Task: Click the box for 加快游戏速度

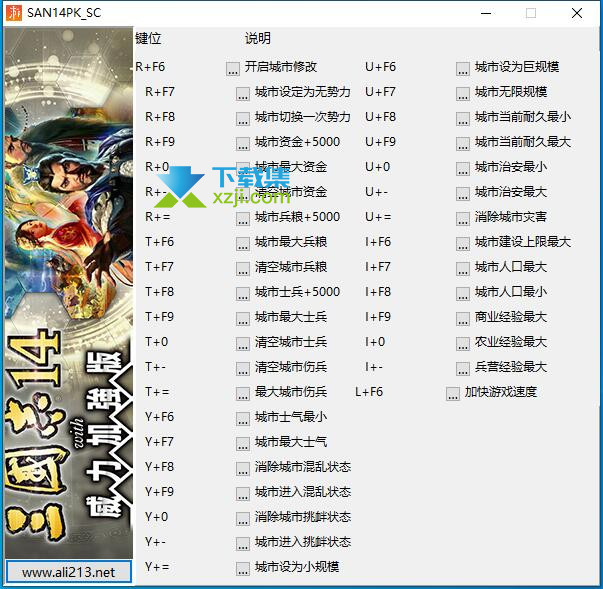Action: click(x=453, y=393)
